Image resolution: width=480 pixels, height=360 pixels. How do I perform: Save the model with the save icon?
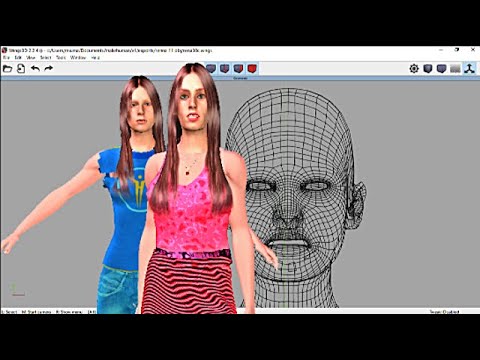tap(21, 69)
